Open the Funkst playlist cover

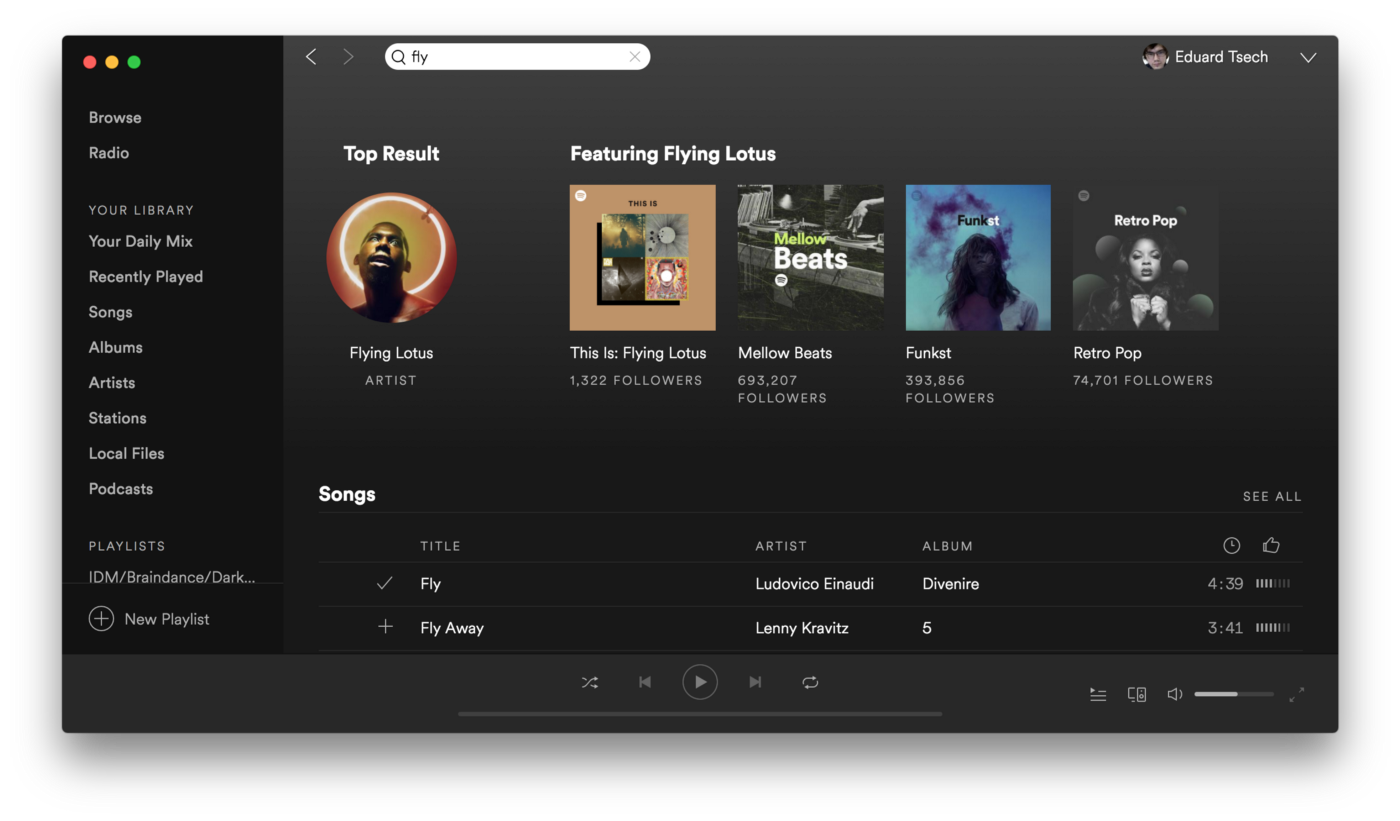click(978, 257)
